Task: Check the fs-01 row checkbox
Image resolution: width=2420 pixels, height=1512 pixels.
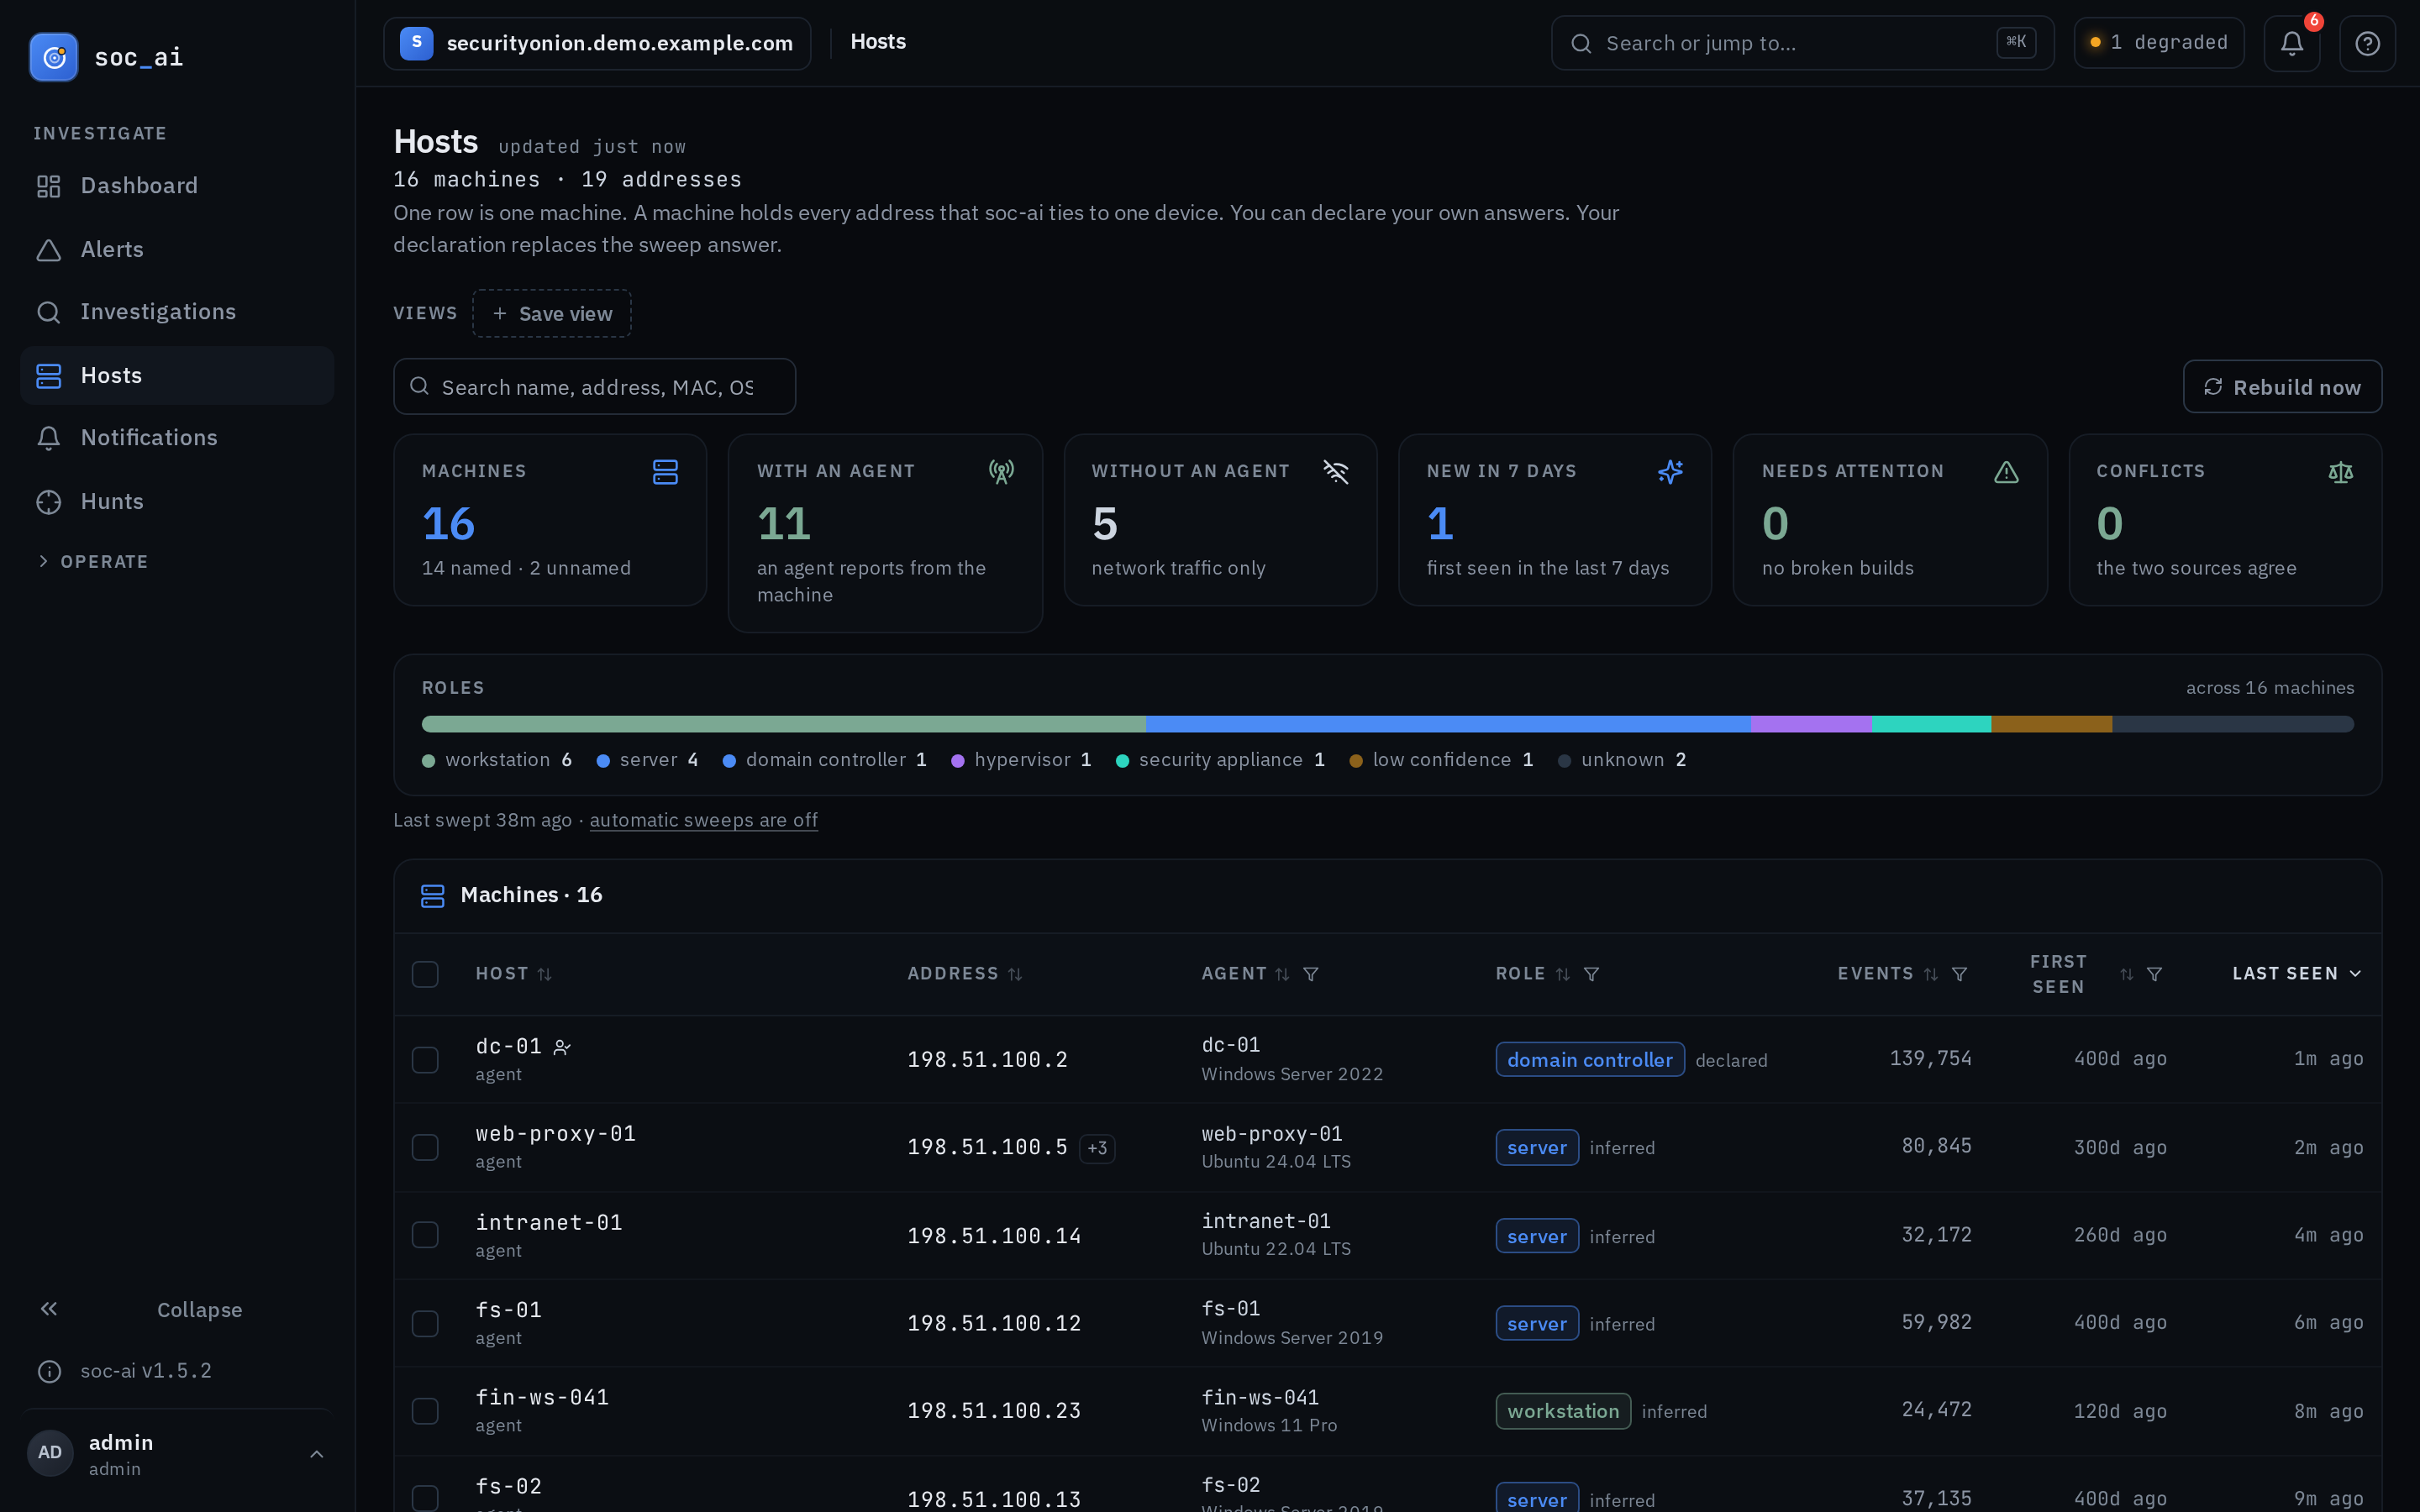Action: point(425,1323)
